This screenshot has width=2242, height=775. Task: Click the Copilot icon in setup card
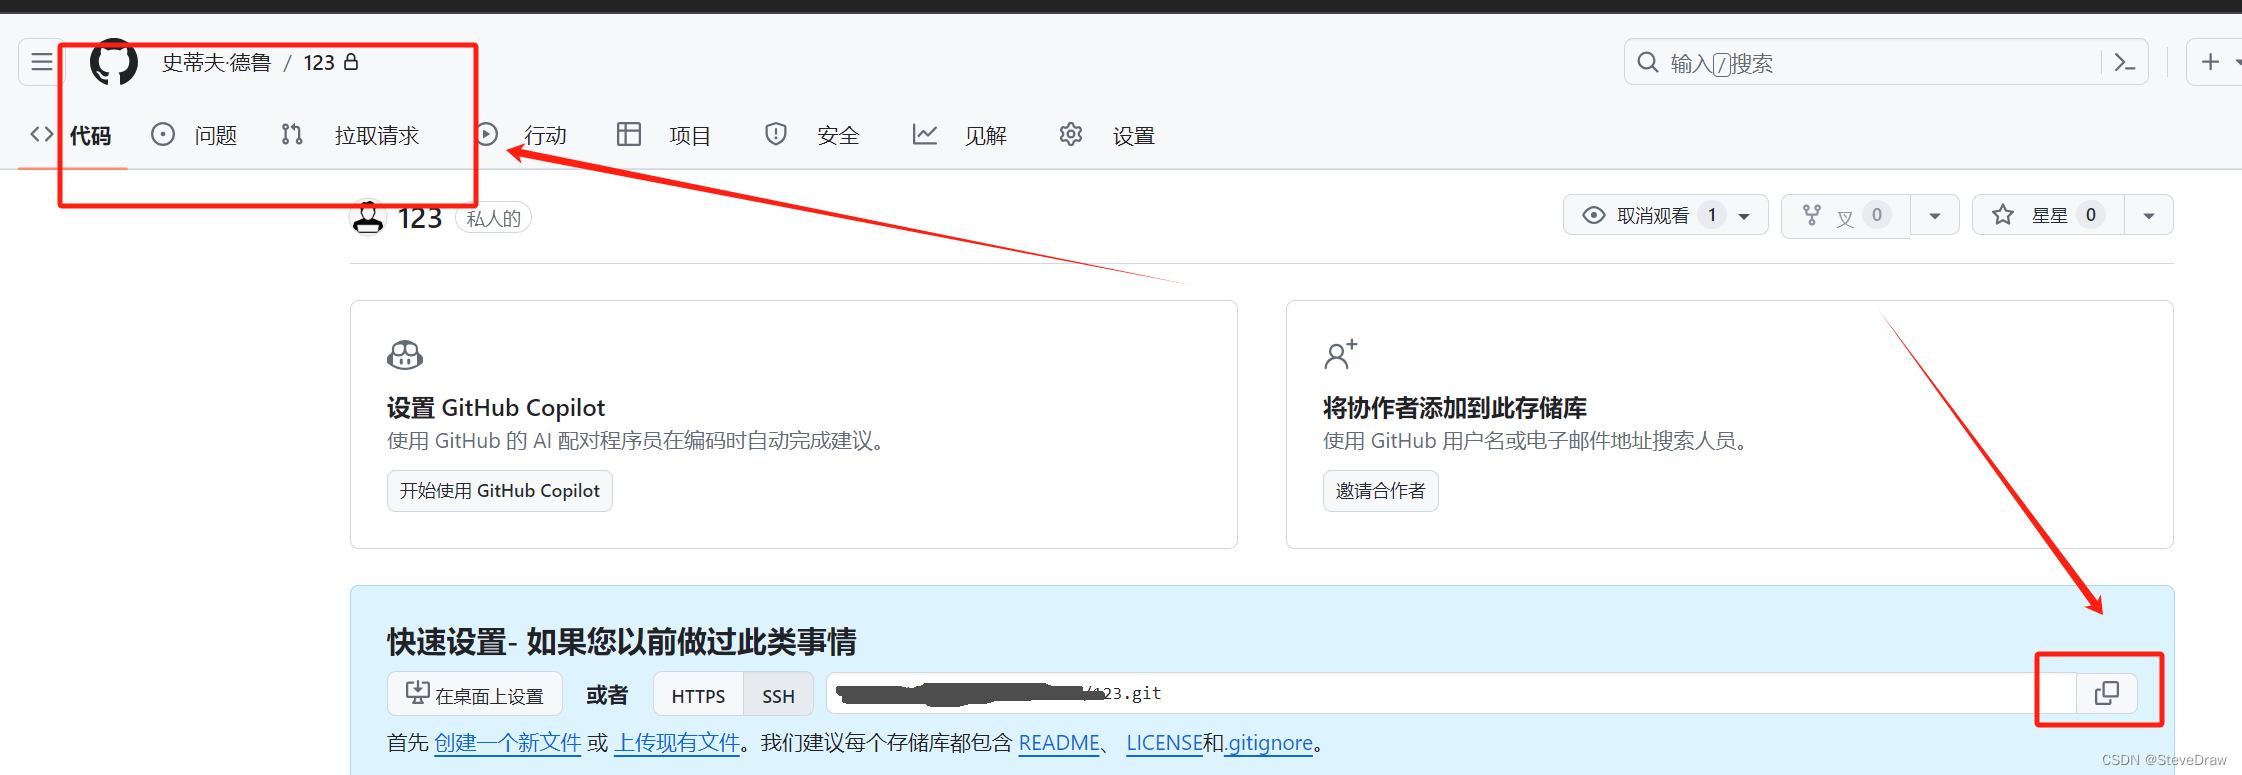click(405, 355)
